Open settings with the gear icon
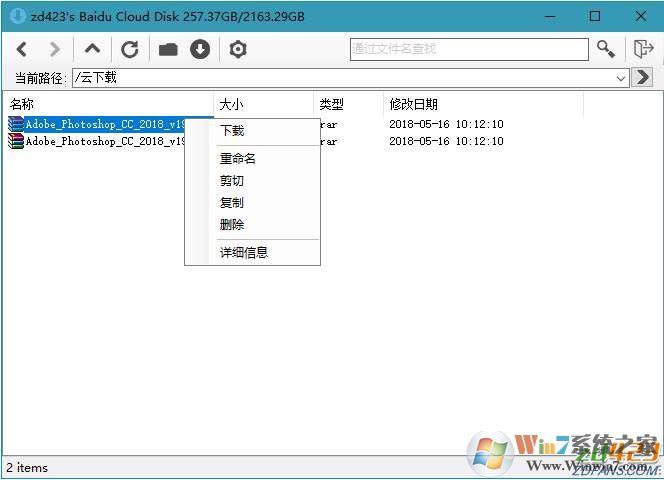664x480 pixels. pos(238,49)
